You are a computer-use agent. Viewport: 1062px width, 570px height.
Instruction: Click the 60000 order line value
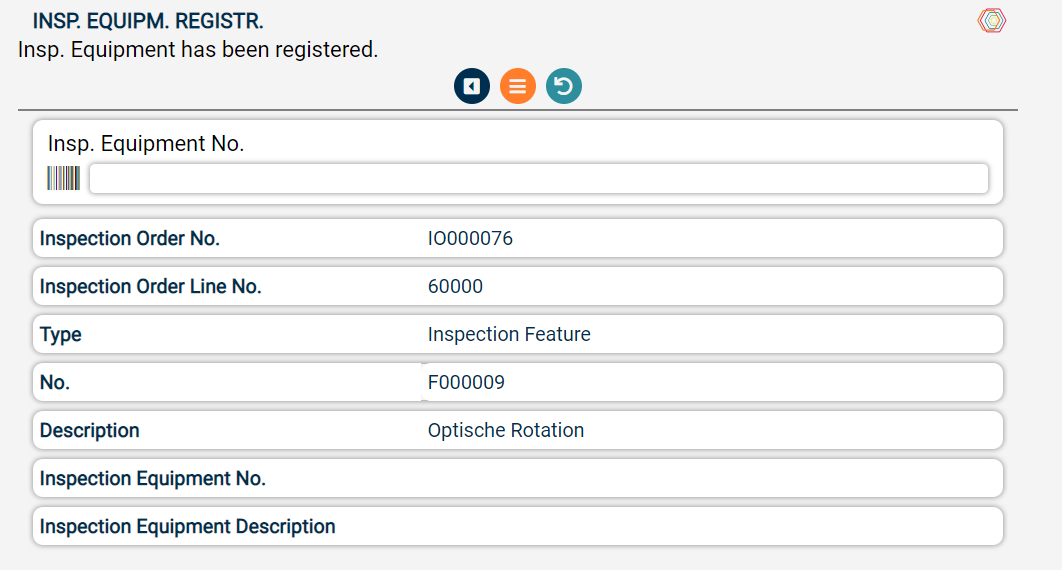[455, 286]
